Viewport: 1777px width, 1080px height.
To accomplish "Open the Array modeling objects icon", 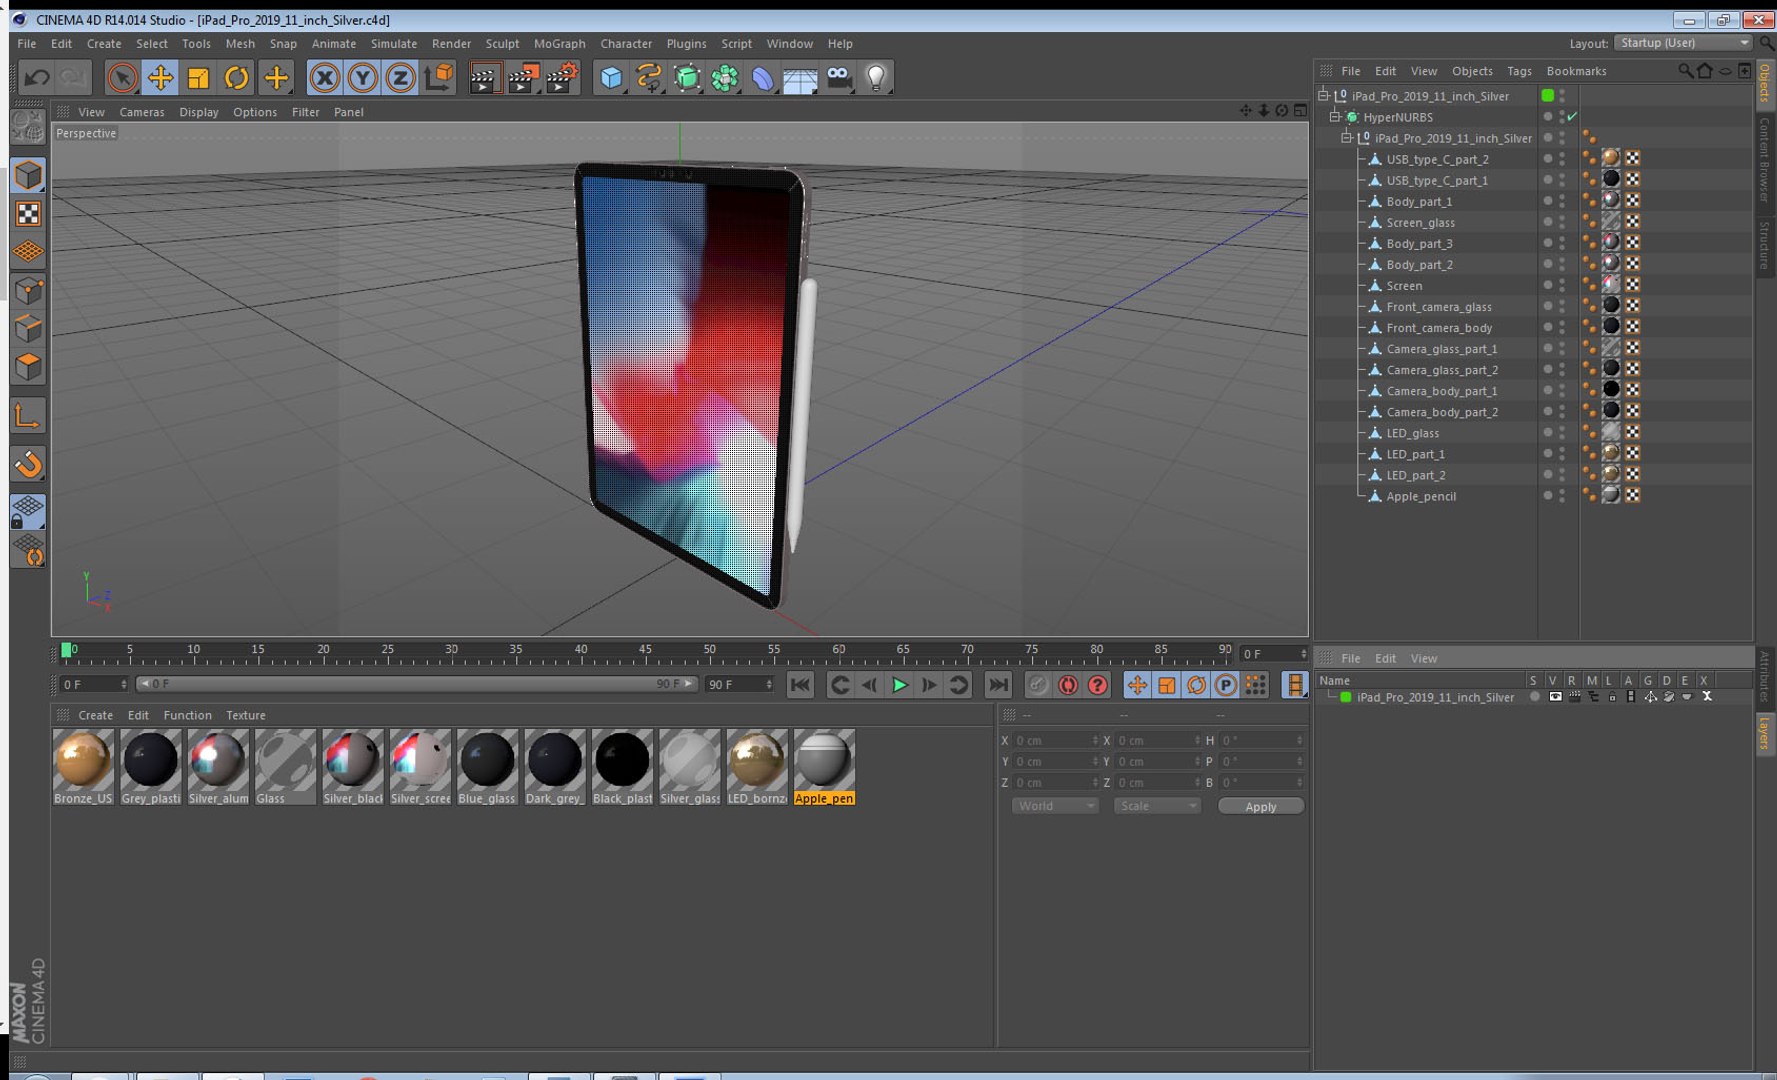I will pyautogui.click(x=725, y=77).
